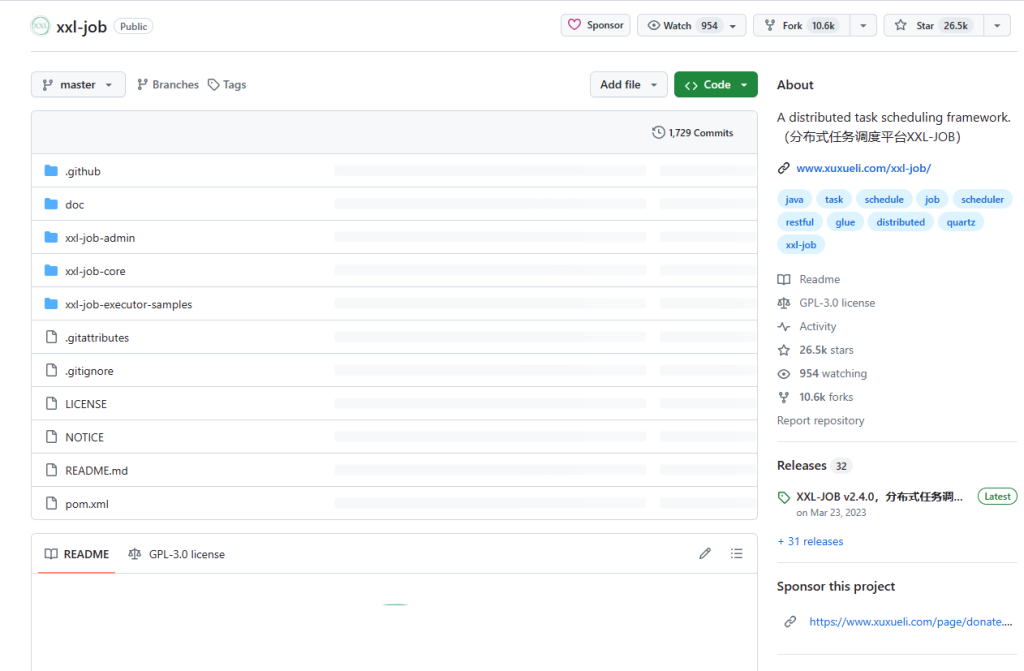Open the 1,729 Commits history
The width and height of the screenshot is (1024, 671).
click(x=692, y=133)
